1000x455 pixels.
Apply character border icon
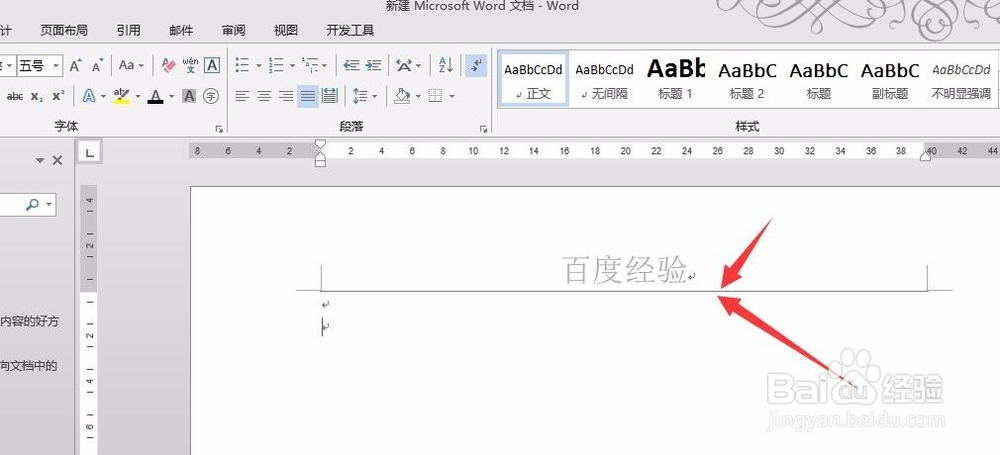(212, 65)
